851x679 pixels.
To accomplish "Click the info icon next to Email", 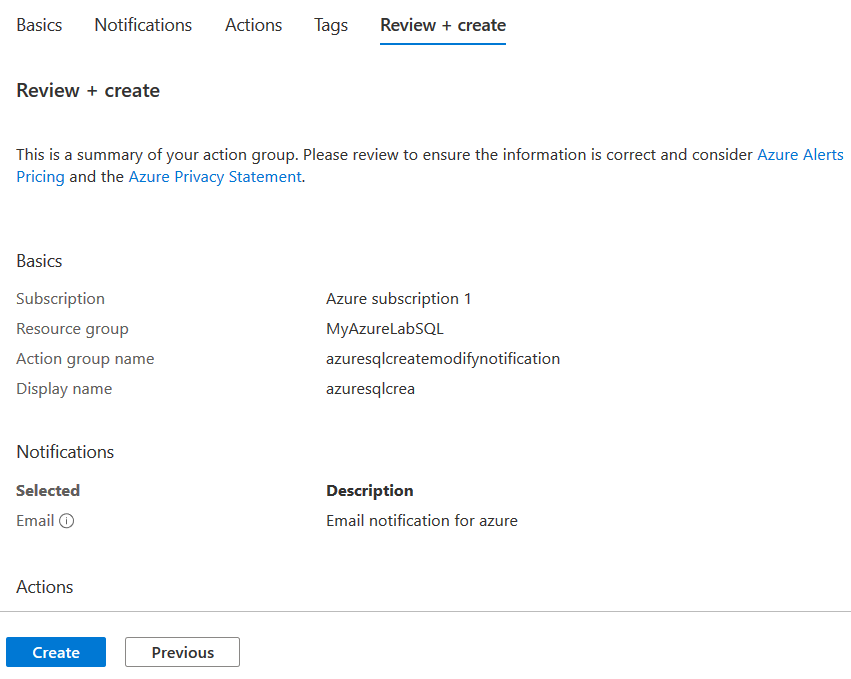I will click(66, 521).
